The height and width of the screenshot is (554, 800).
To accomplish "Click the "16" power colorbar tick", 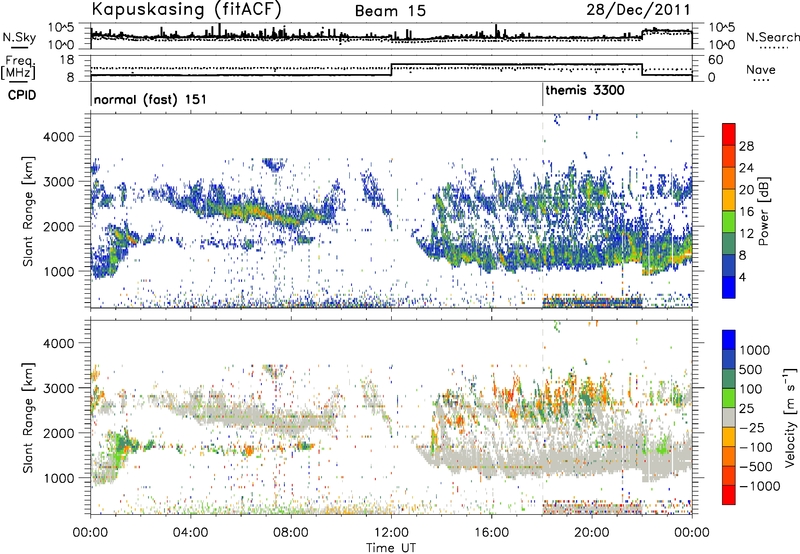I will 746,212.
